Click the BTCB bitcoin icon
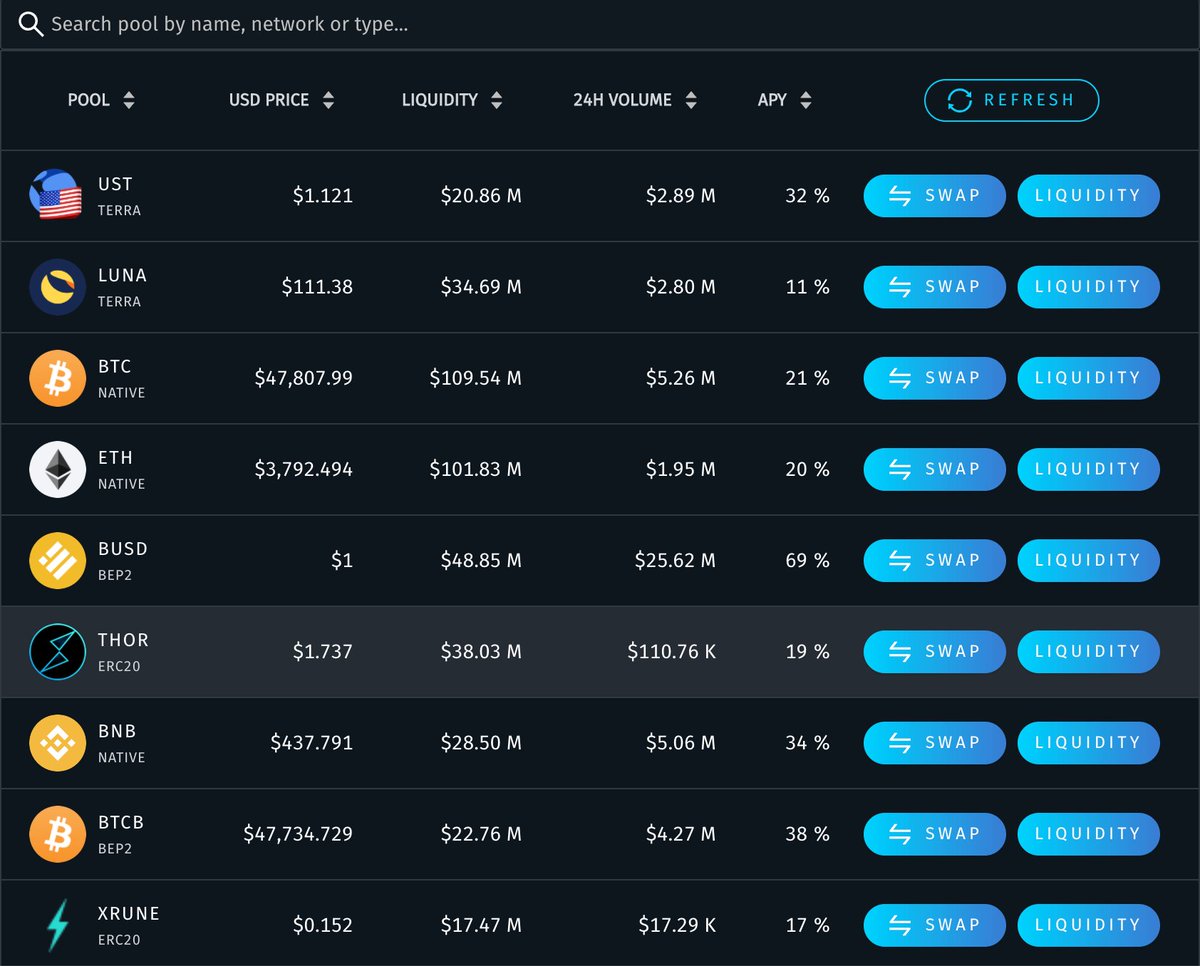 [x=57, y=834]
